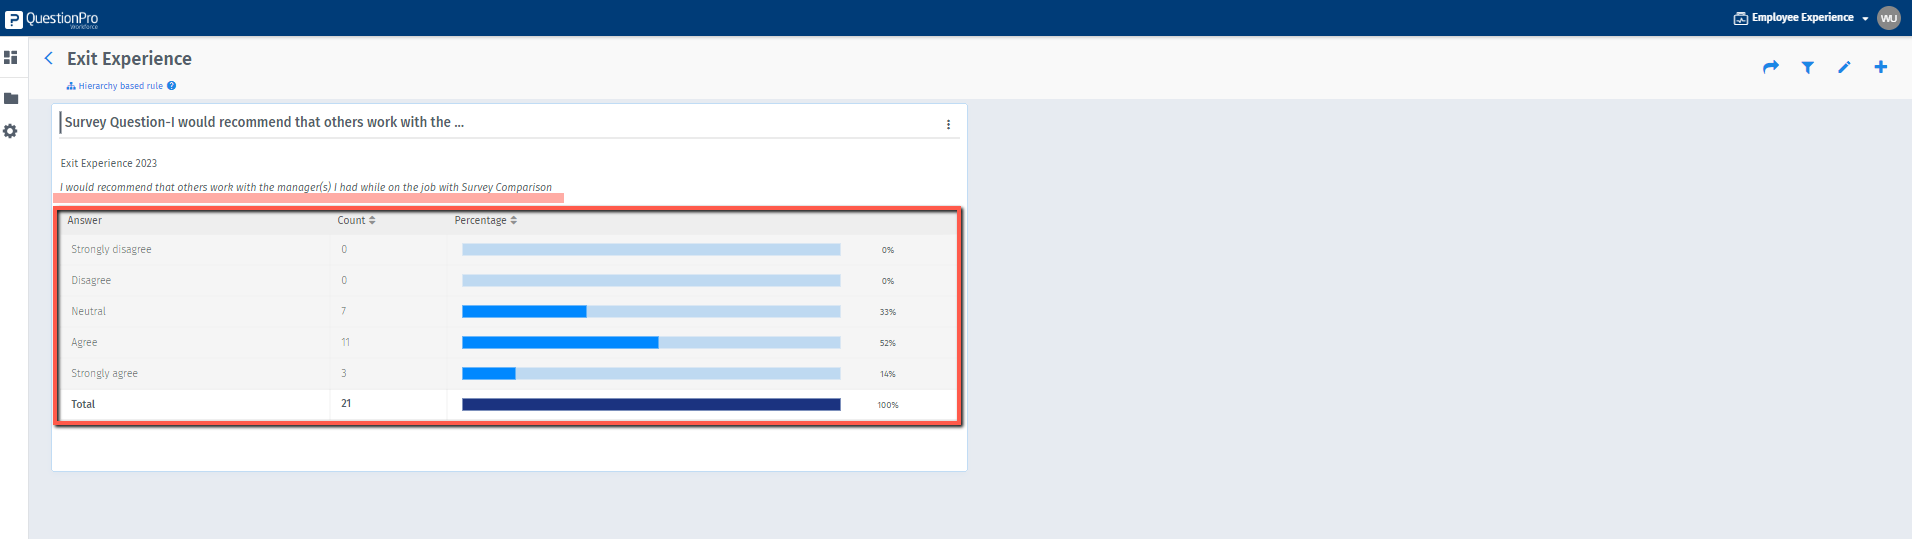Image resolution: width=1912 pixels, height=539 pixels.
Task: Select the 'Strongly agree' row label
Action: (104, 373)
